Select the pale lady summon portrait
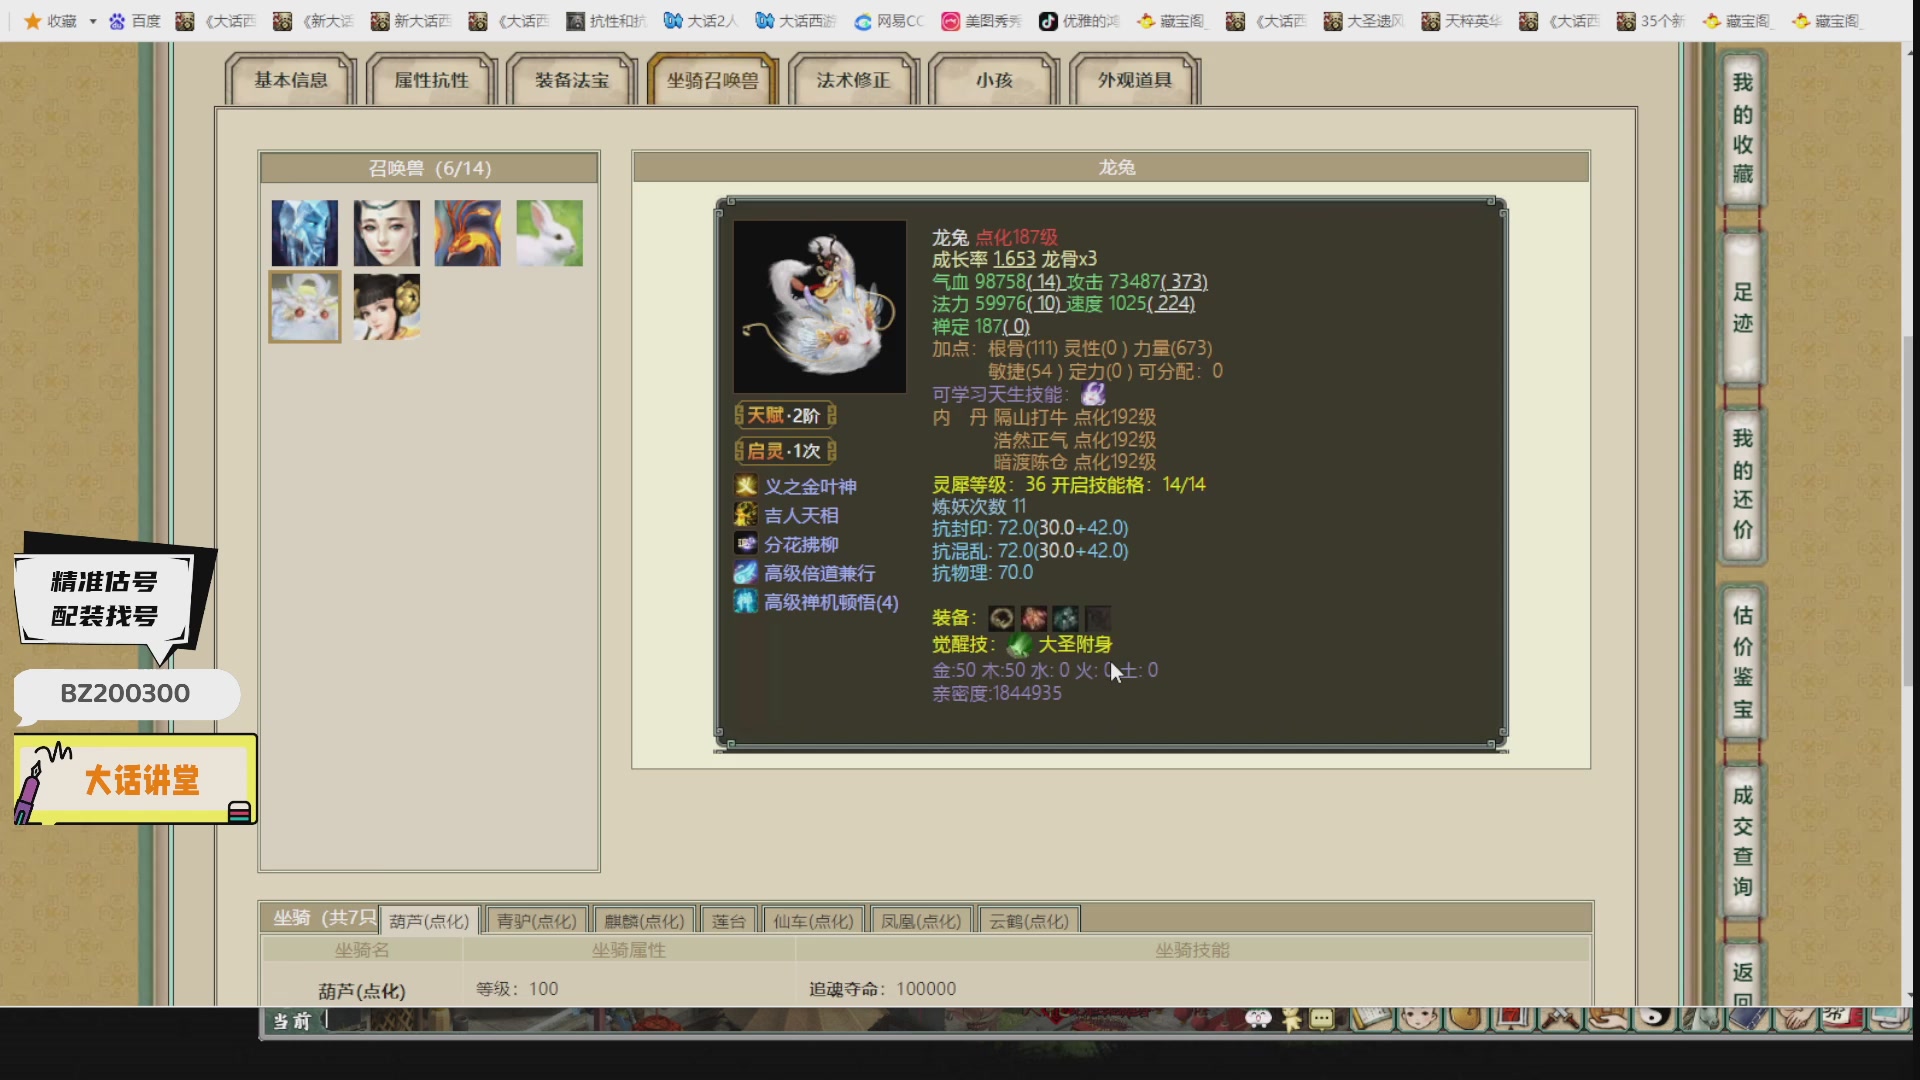 click(387, 233)
